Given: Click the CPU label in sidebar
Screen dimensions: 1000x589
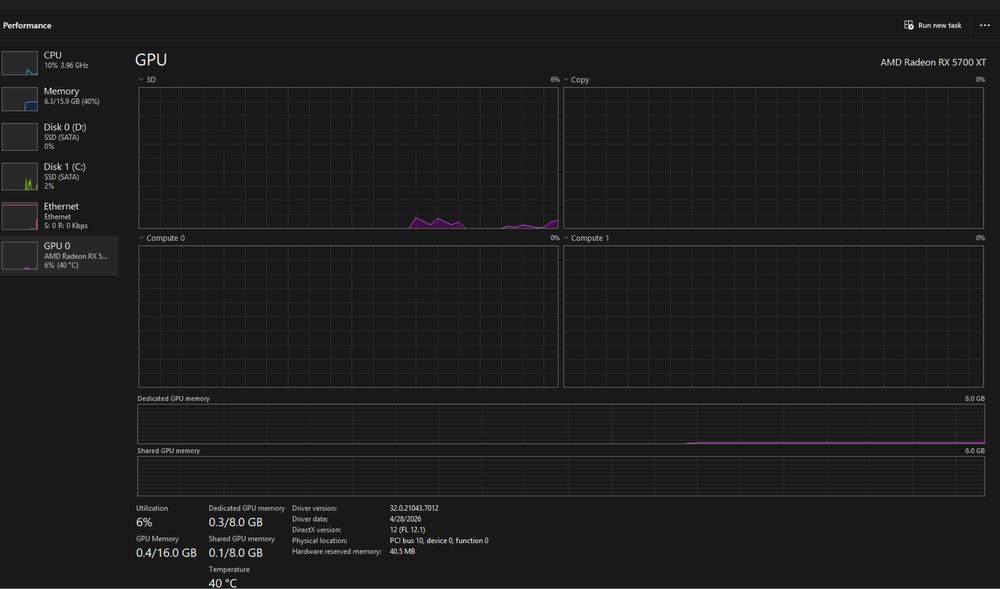Looking at the screenshot, I should [x=53, y=55].
